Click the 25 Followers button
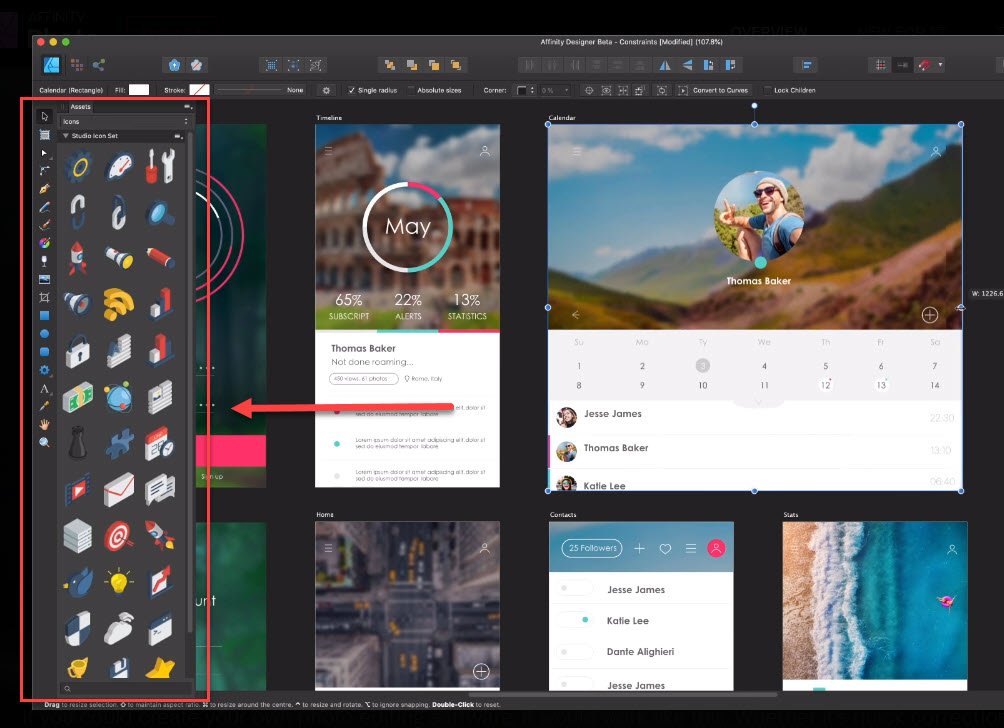Viewport: 1004px width, 728px height. point(592,548)
